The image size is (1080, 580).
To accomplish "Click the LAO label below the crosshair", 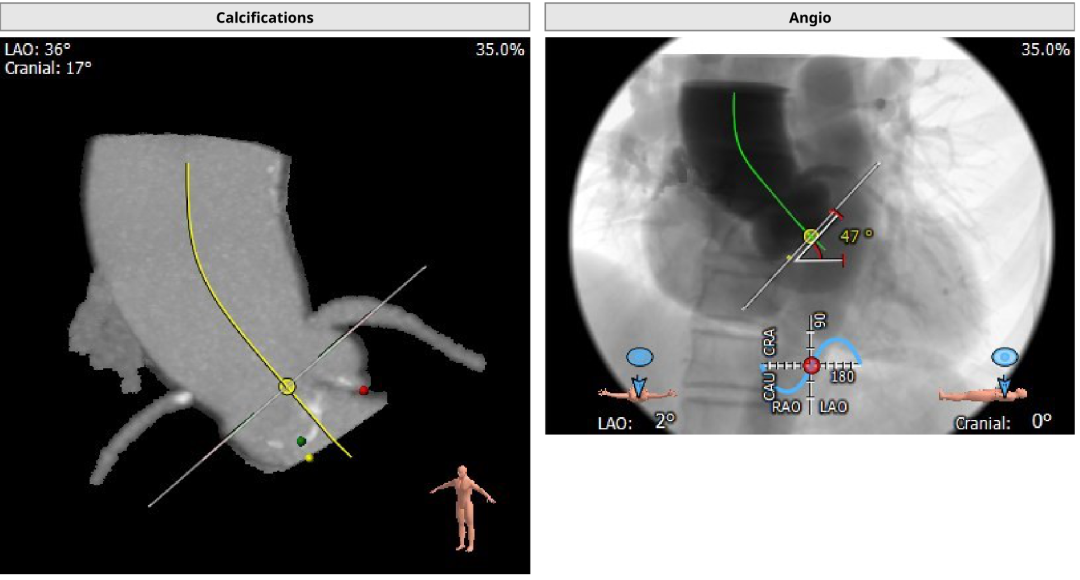I will click(x=833, y=407).
